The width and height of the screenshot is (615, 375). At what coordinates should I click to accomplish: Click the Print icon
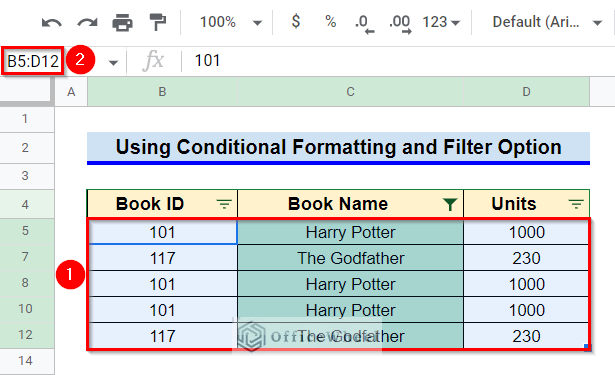point(122,23)
